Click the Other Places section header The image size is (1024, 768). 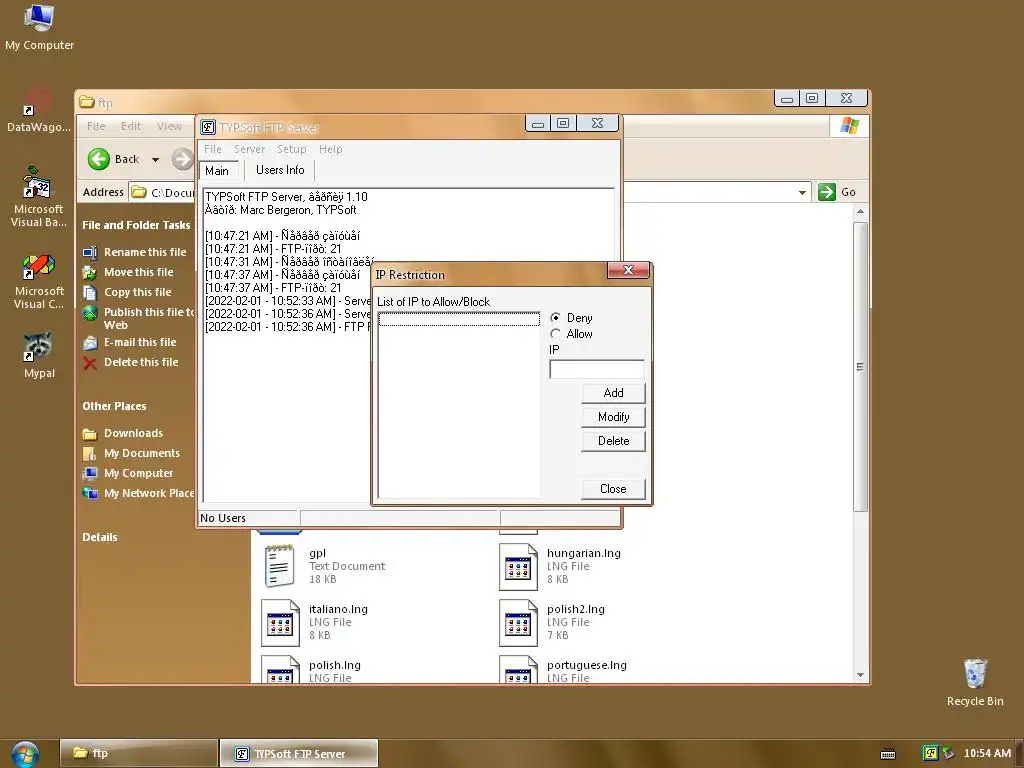pos(114,406)
